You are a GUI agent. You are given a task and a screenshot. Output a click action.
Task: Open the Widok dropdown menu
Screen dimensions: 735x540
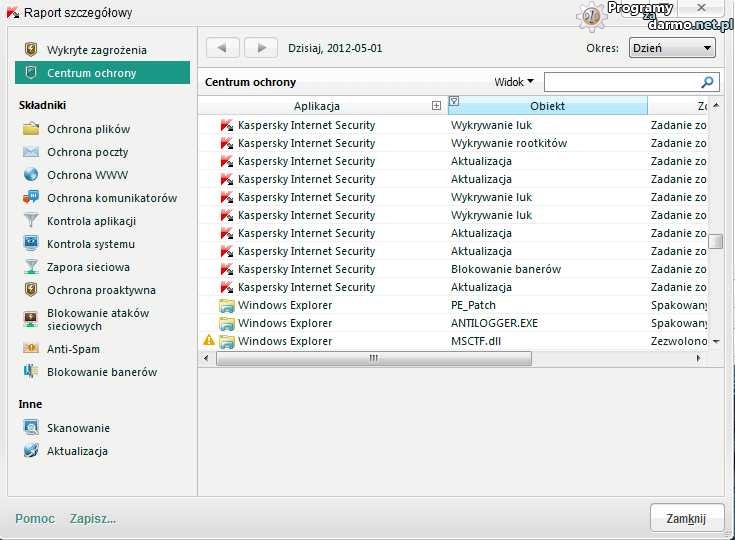point(514,82)
